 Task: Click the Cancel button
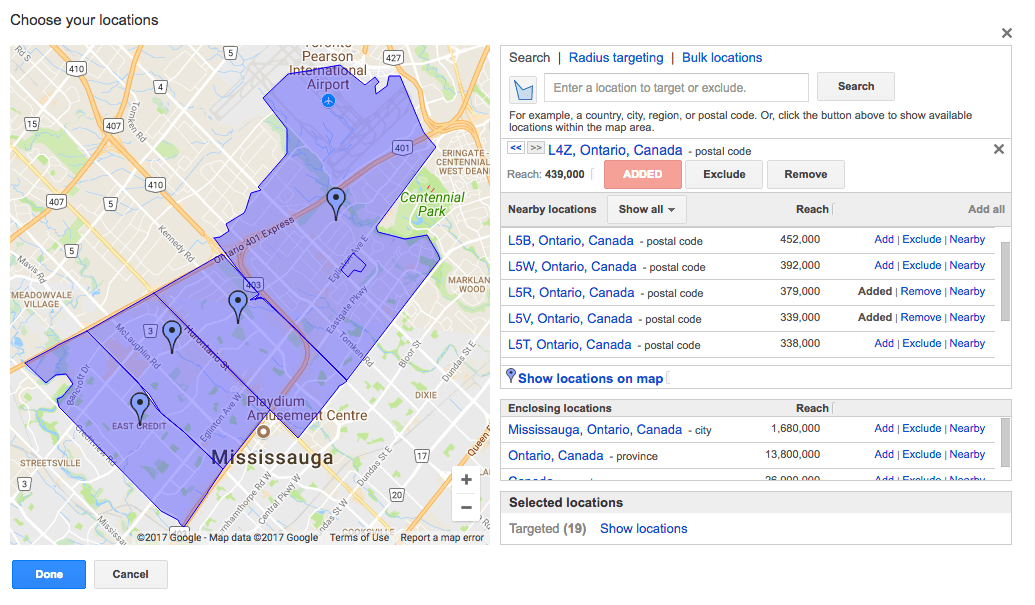(130, 574)
